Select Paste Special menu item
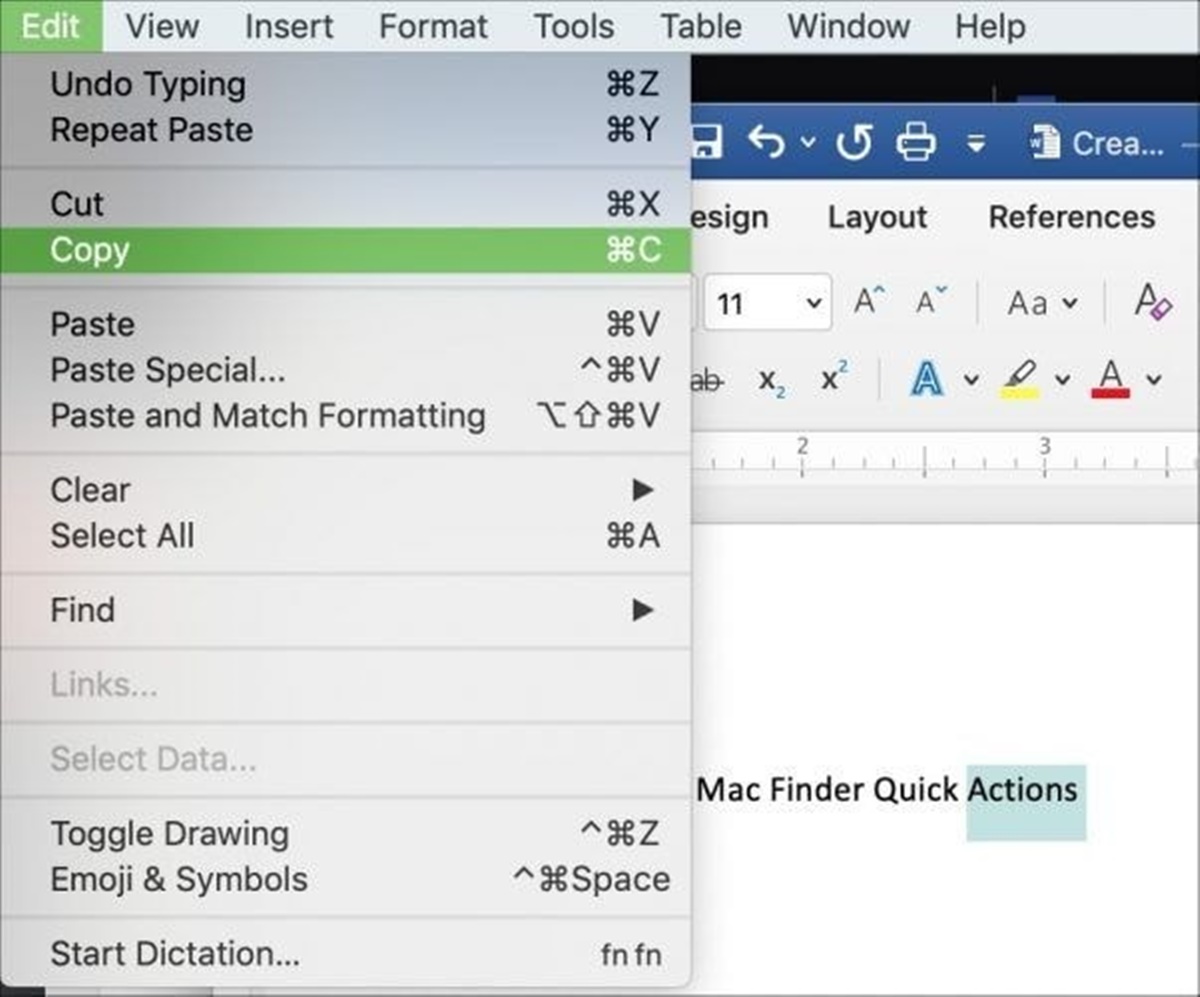Image resolution: width=1200 pixels, height=997 pixels. [167, 370]
